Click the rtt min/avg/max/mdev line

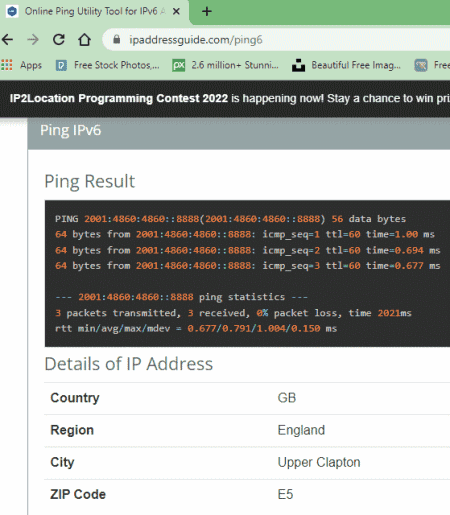(x=196, y=328)
